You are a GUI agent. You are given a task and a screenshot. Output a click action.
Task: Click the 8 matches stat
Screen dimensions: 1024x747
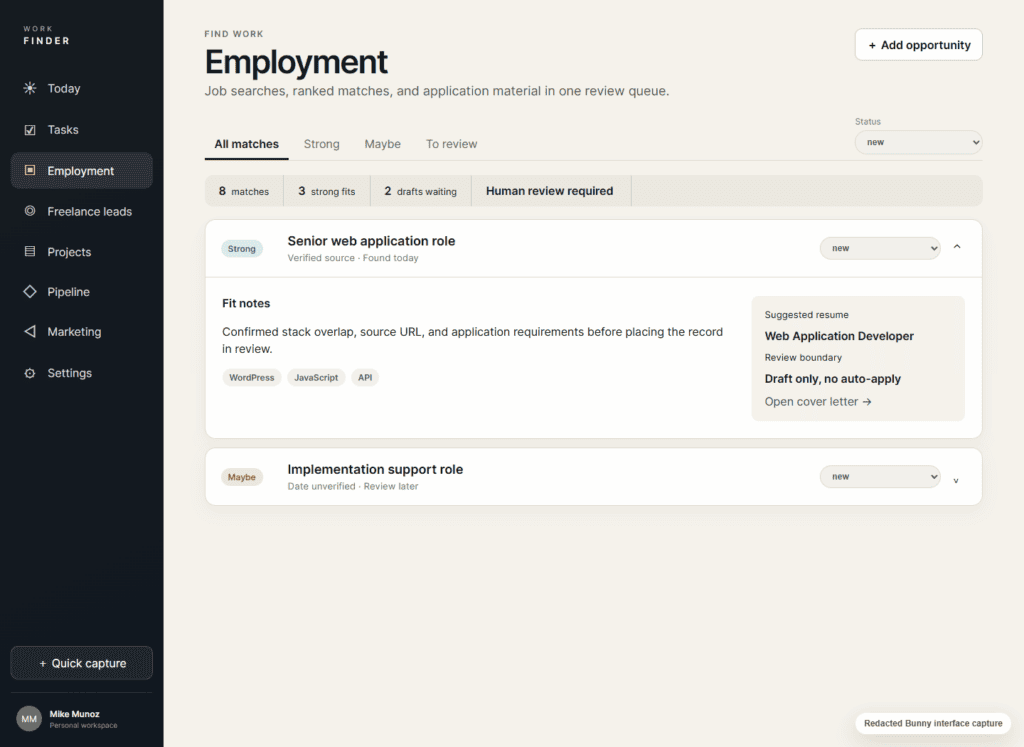tap(244, 191)
